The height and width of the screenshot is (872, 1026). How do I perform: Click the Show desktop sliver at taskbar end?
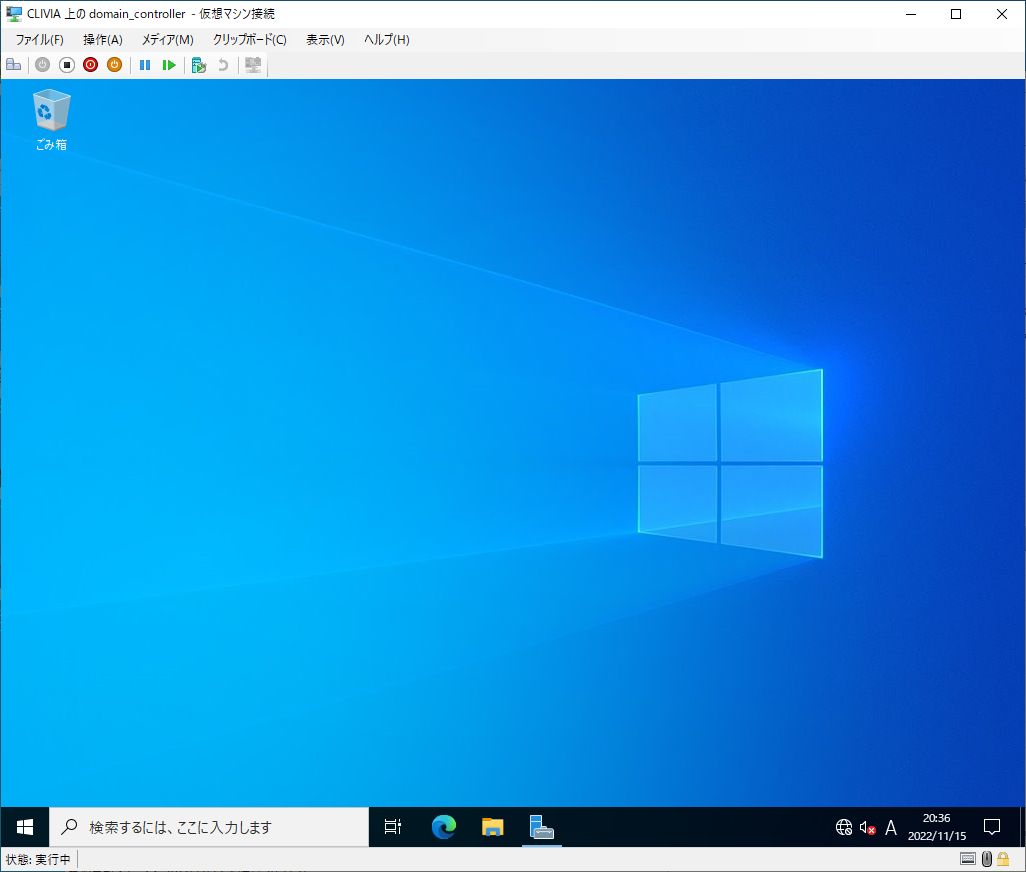pyautogui.click(x=1021, y=828)
